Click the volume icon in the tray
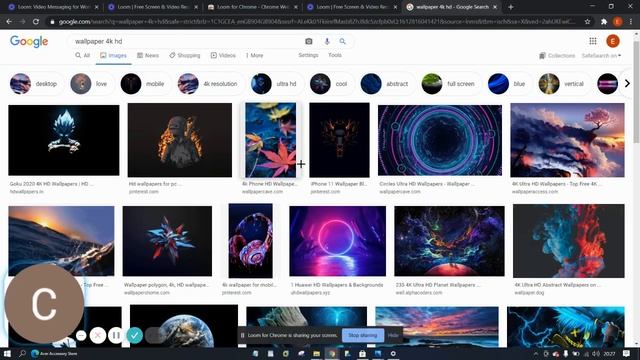Image resolution: width=640 pixels, height=360 pixels. tap(596, 353)
